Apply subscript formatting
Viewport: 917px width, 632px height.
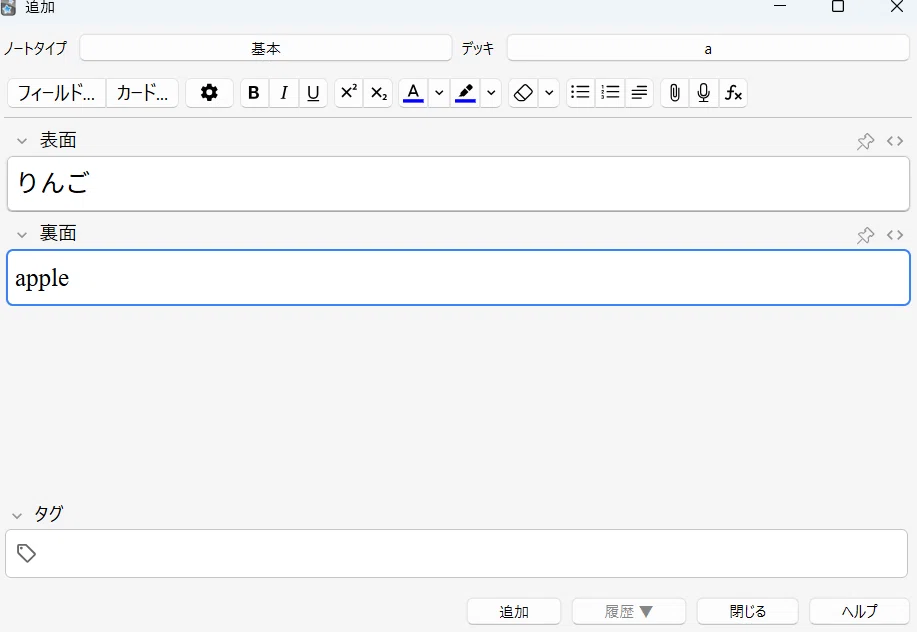click(378, 93)
